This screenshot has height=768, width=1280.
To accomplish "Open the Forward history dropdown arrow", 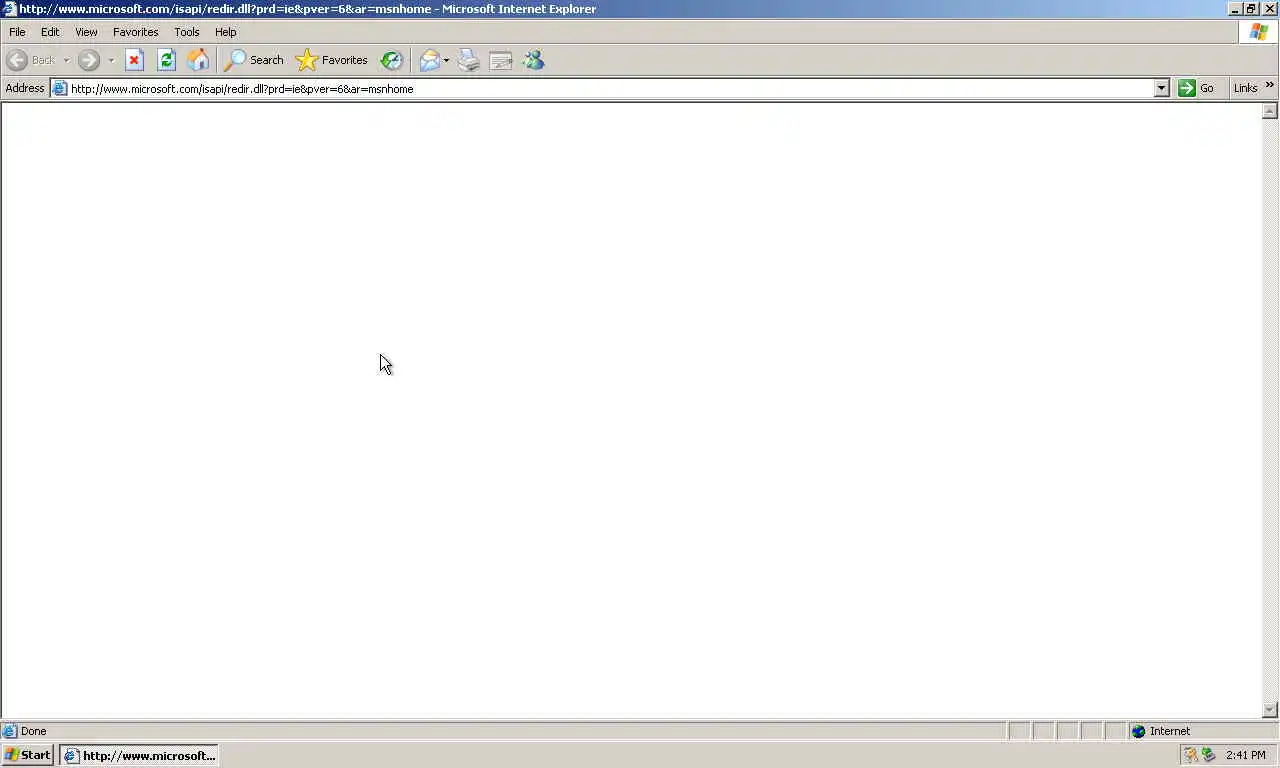I will pyautogui.click(x=111, y=60).
